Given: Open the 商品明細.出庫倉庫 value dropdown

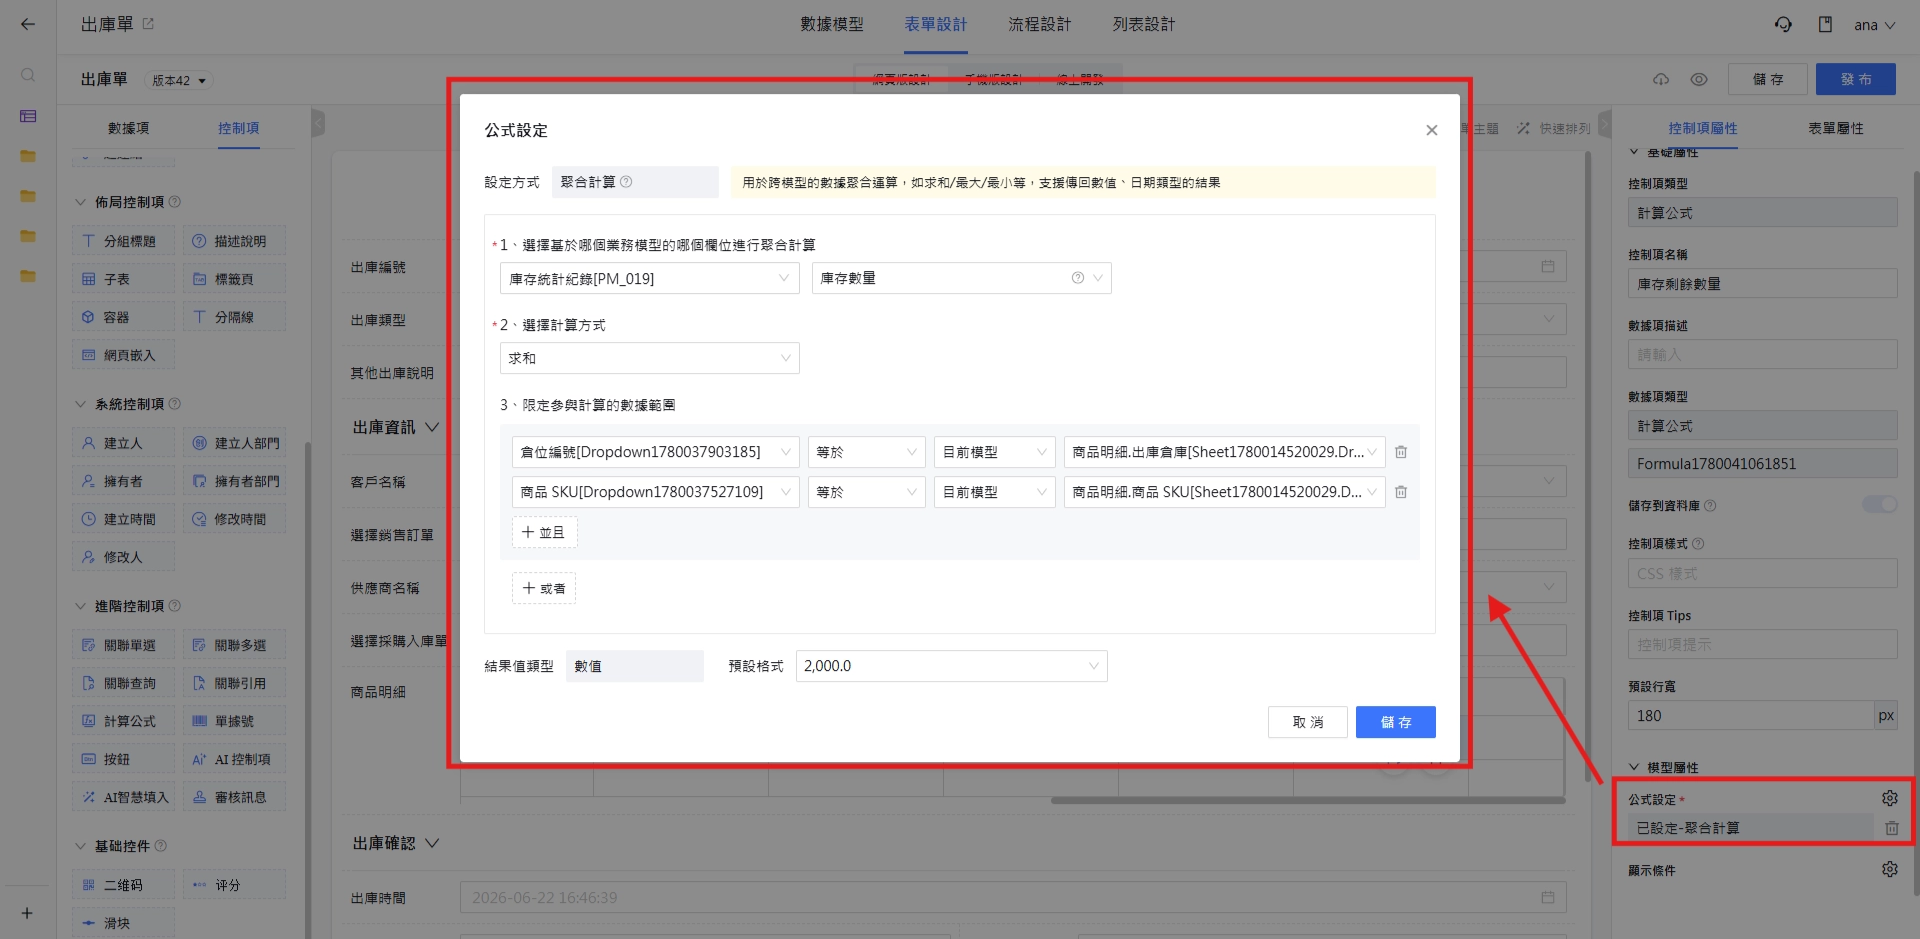Looking at the screenshot, I should 1225,452.
